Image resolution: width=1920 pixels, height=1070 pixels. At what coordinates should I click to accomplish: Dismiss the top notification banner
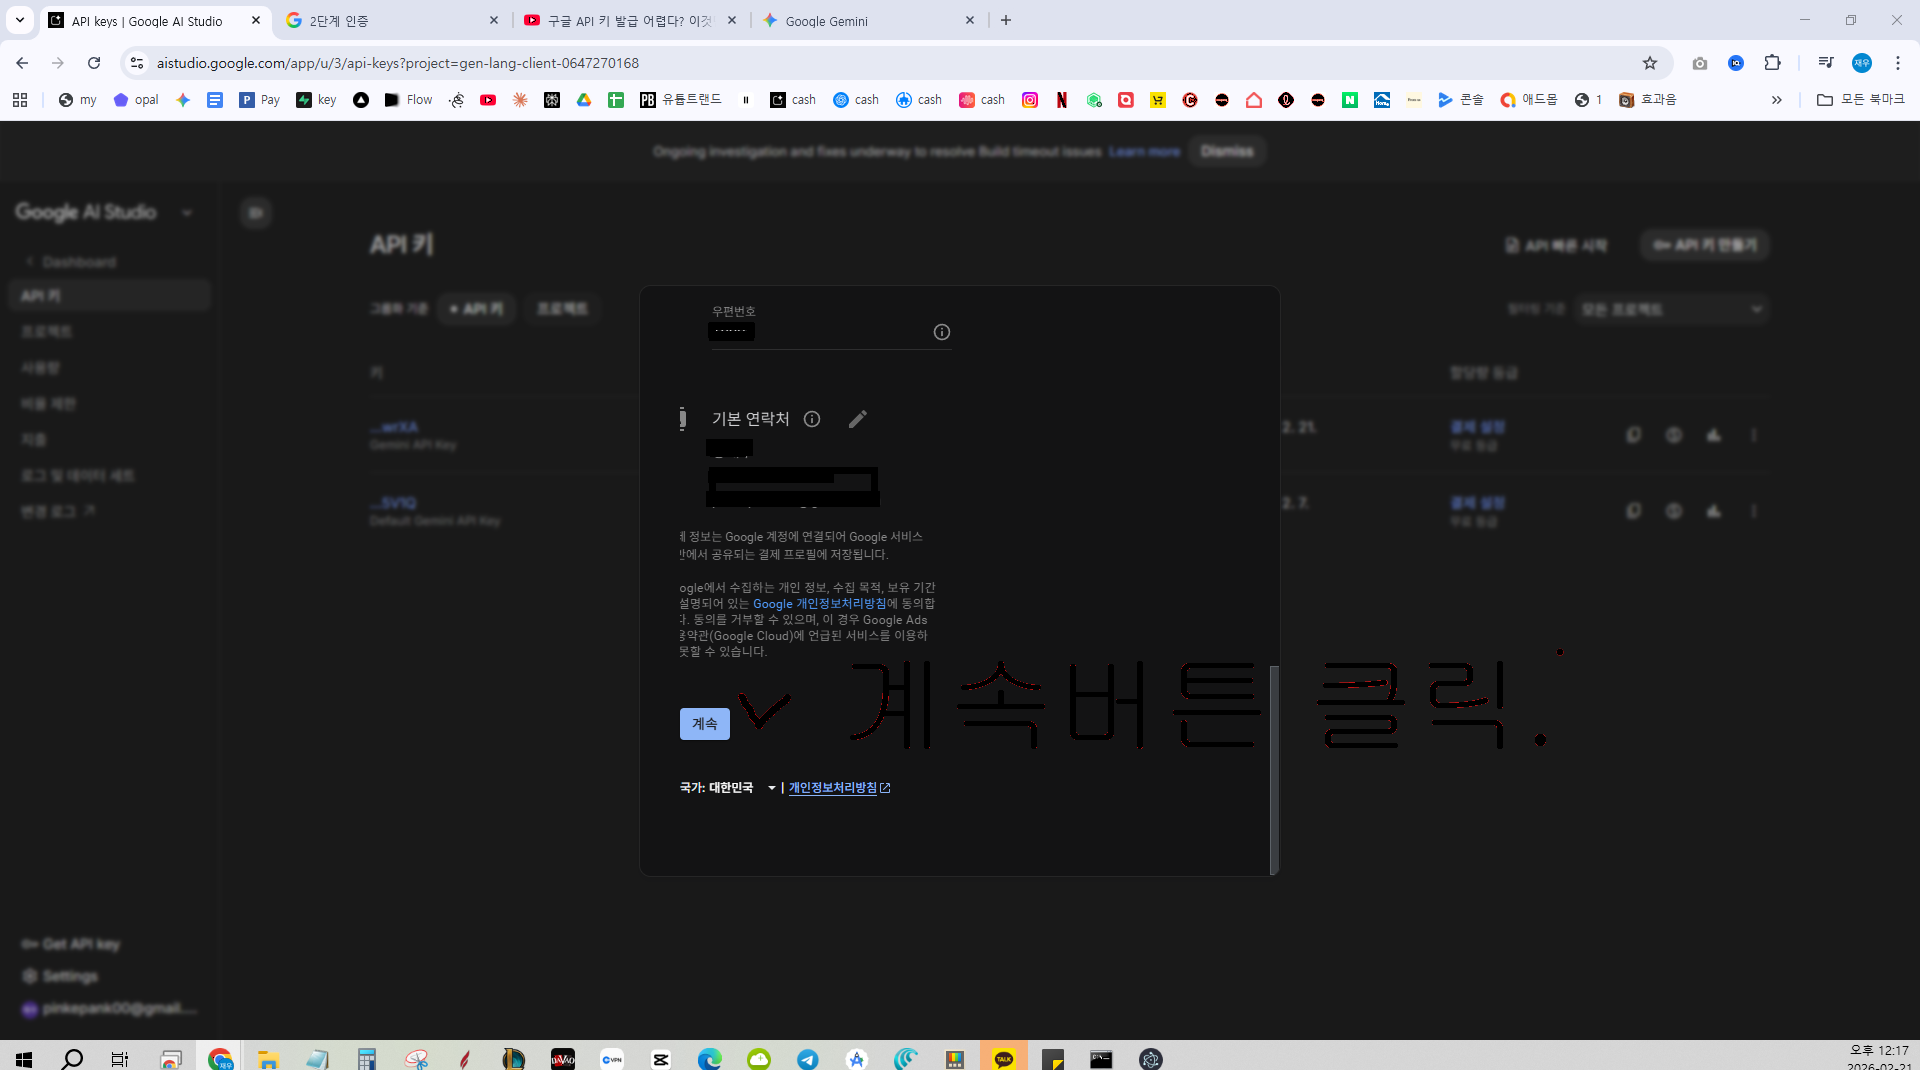pos(1226,151)
